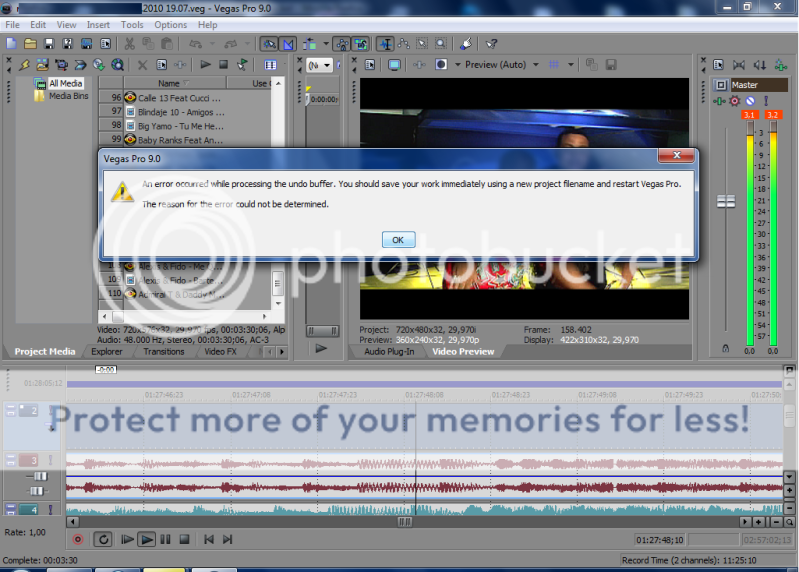Switch to the Transitions tab
Screen dimensions: 799x572
pyautogui.click(x=164, y=351)
